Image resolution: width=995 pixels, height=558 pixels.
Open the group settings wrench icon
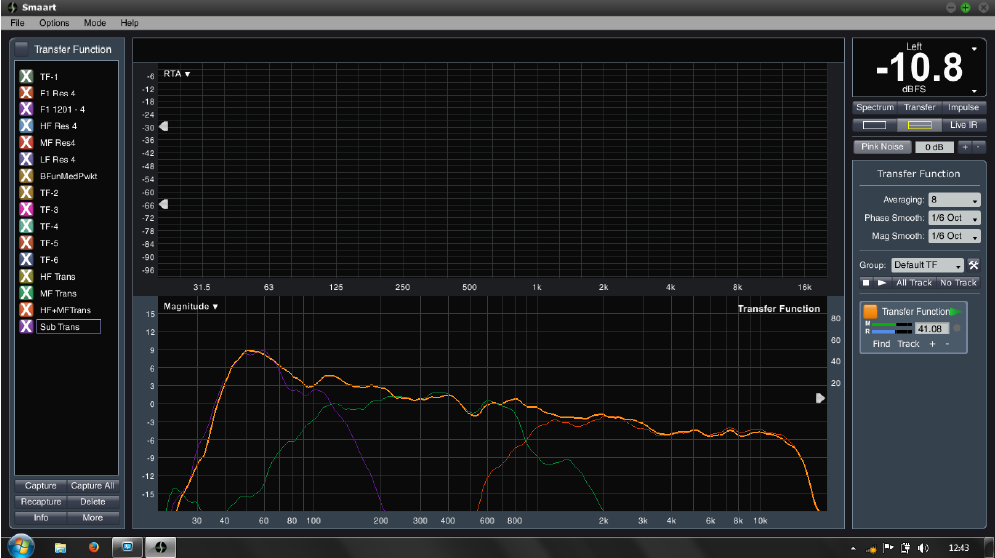pyautogui.click(x=973, y=265)
